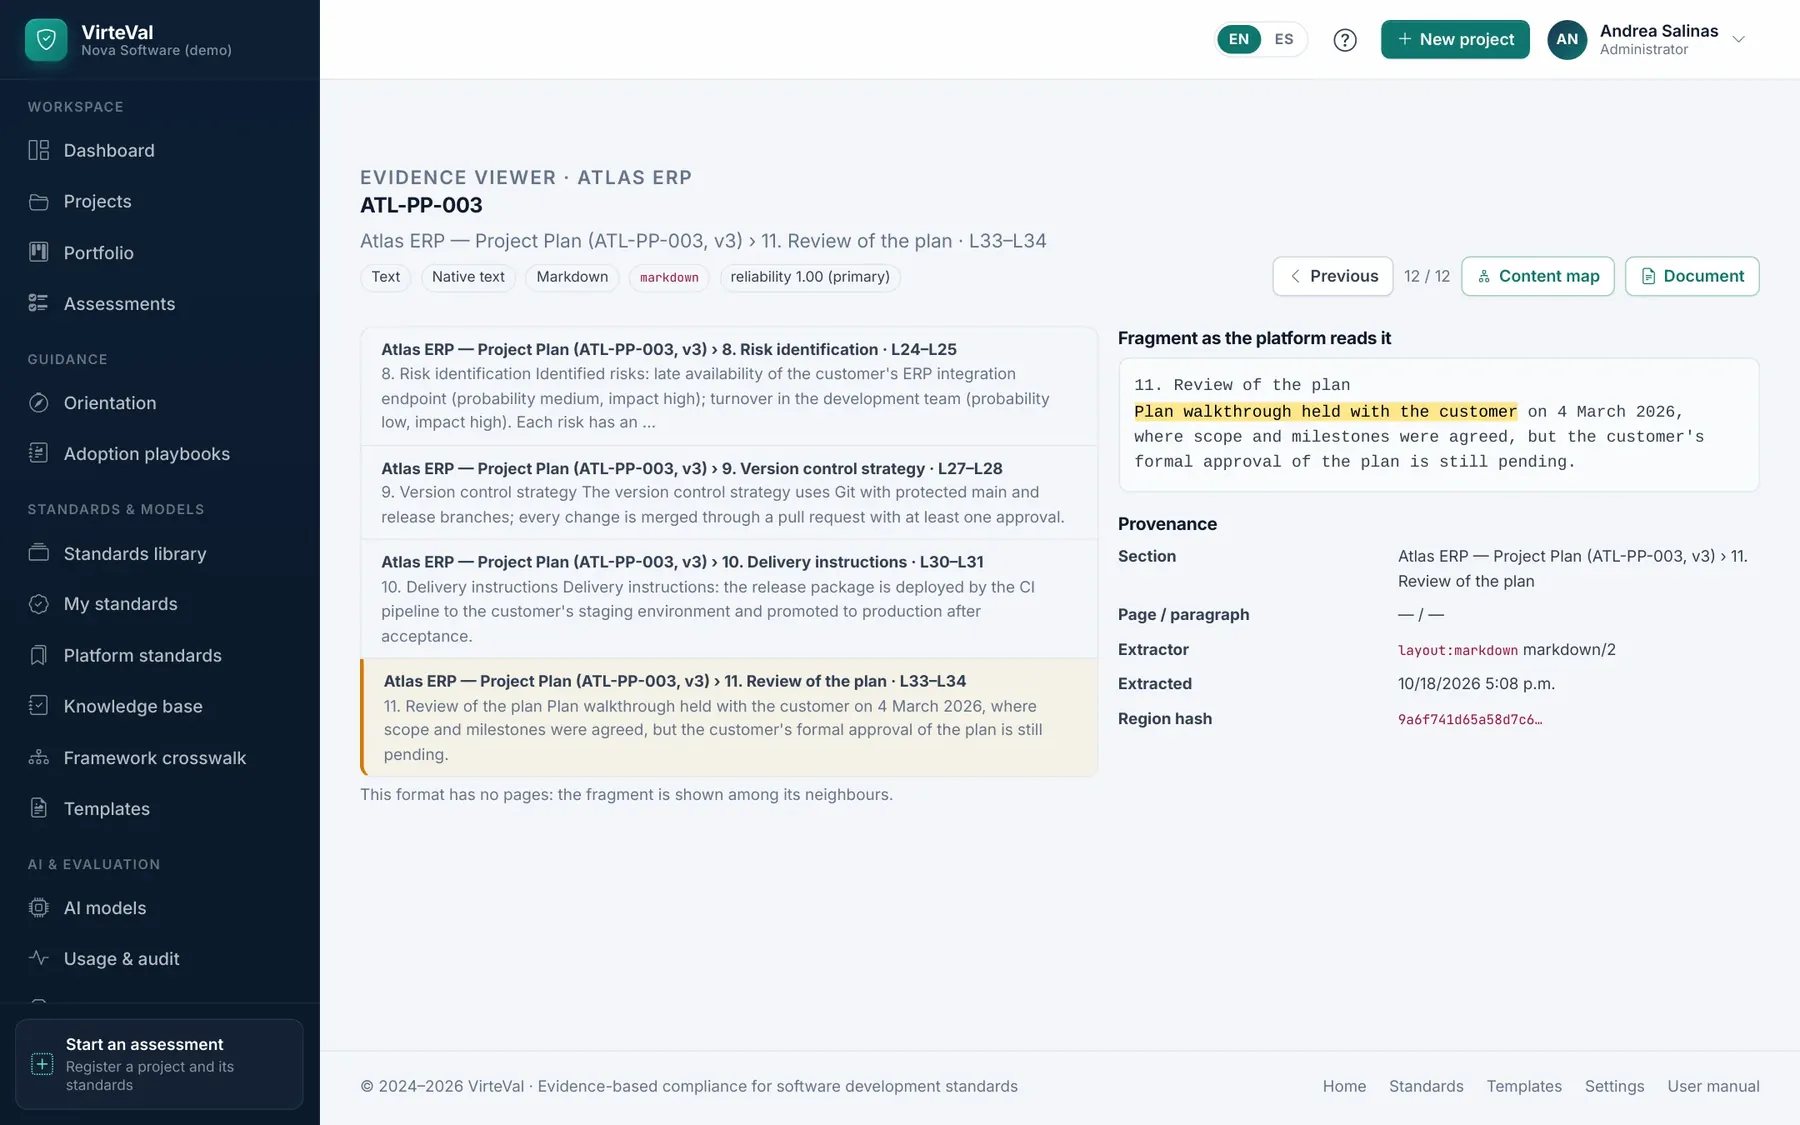Click the AI models chip icon
Screen dimensions: 1800x1125
[39, 908]
